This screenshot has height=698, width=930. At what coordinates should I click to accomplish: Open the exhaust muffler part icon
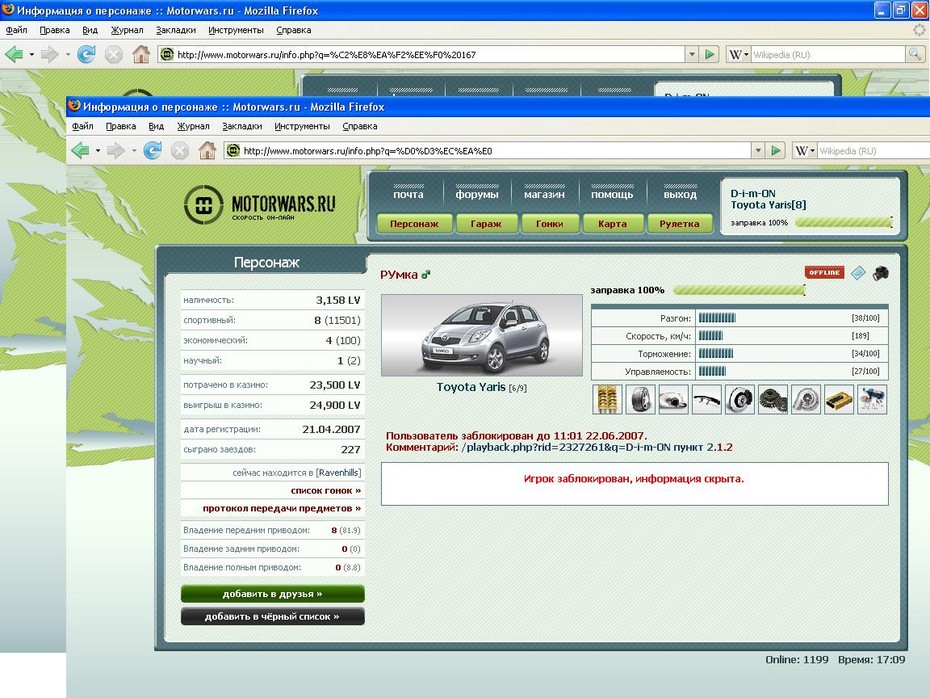point(674,399)
